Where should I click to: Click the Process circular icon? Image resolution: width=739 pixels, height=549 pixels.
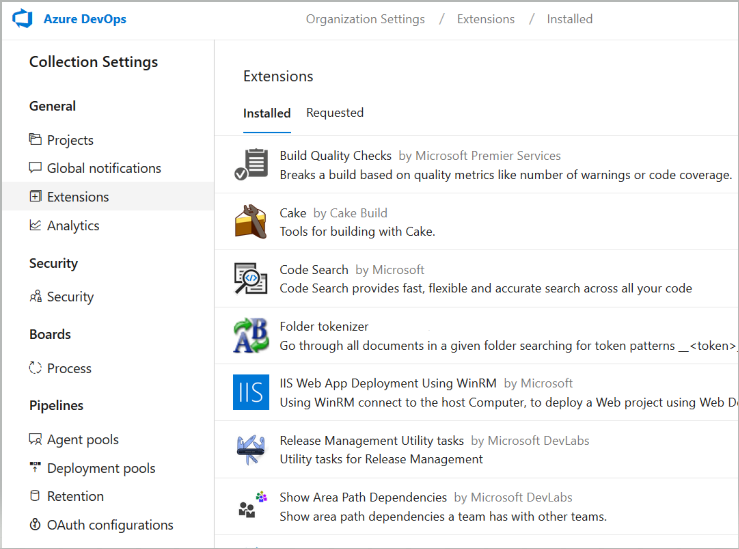[x=35, y=368]
